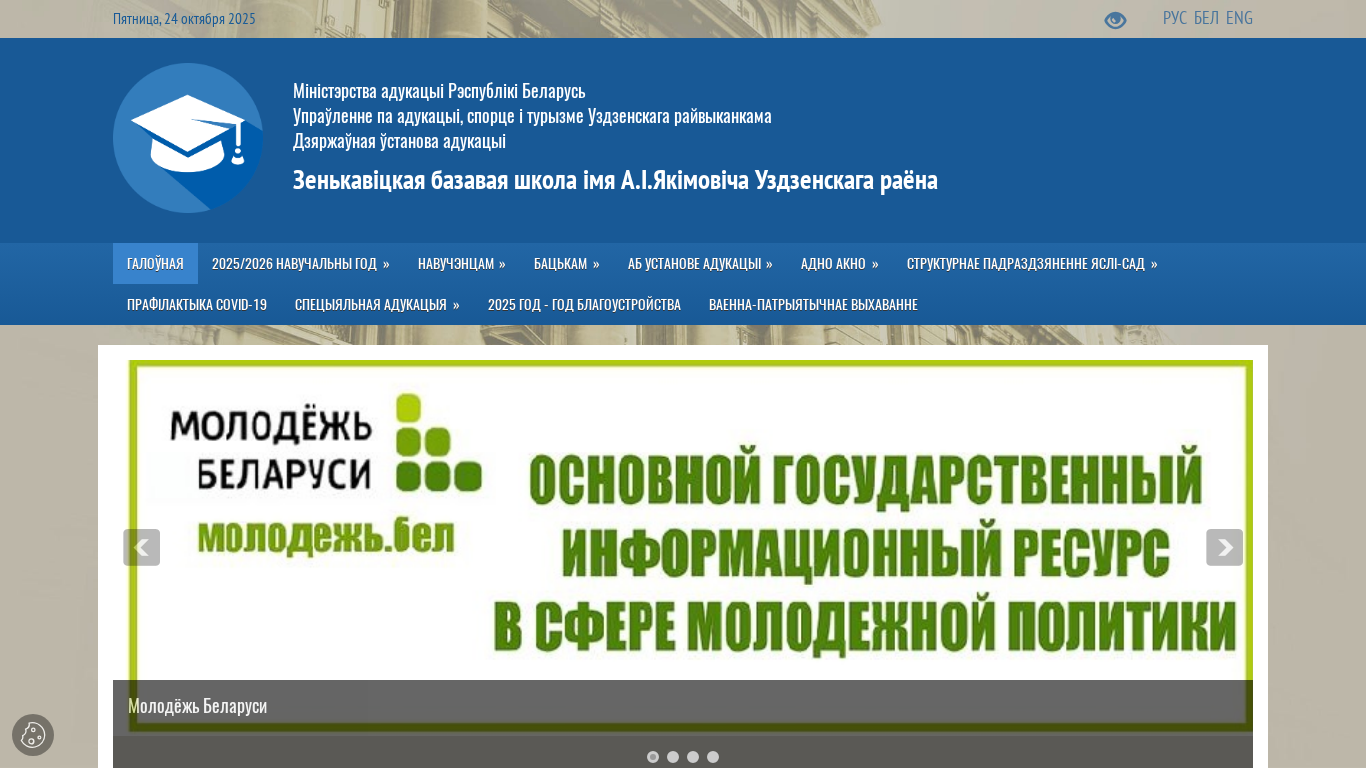Expand the АДНО АКНО menu

pos(840,264)
